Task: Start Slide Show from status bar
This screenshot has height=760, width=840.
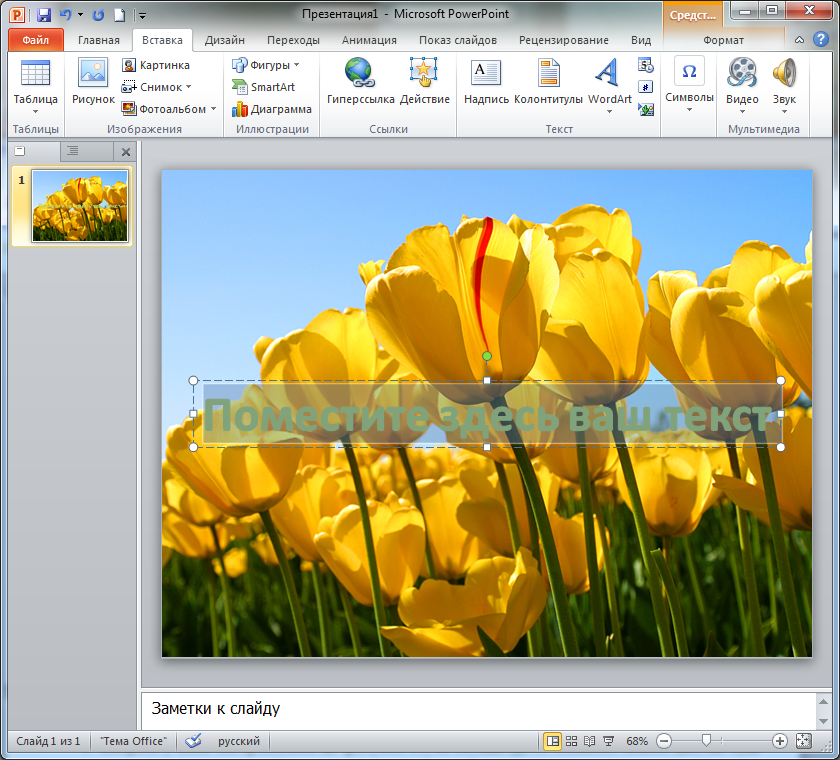Action: (x=608, y=741)
